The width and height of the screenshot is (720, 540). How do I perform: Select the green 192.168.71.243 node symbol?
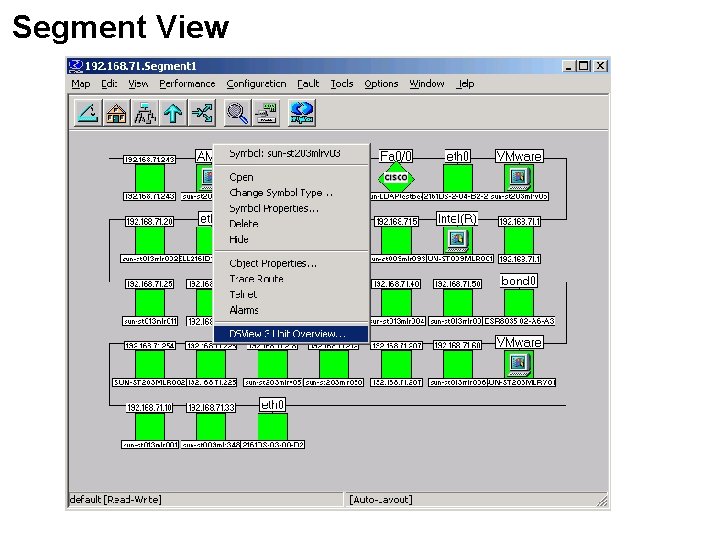tap(150, 178)
